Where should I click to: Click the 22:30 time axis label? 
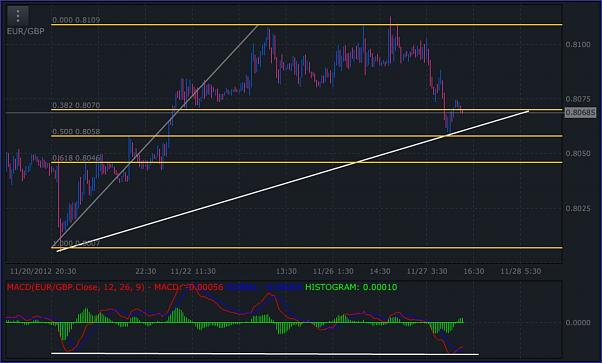pos(146,271)
